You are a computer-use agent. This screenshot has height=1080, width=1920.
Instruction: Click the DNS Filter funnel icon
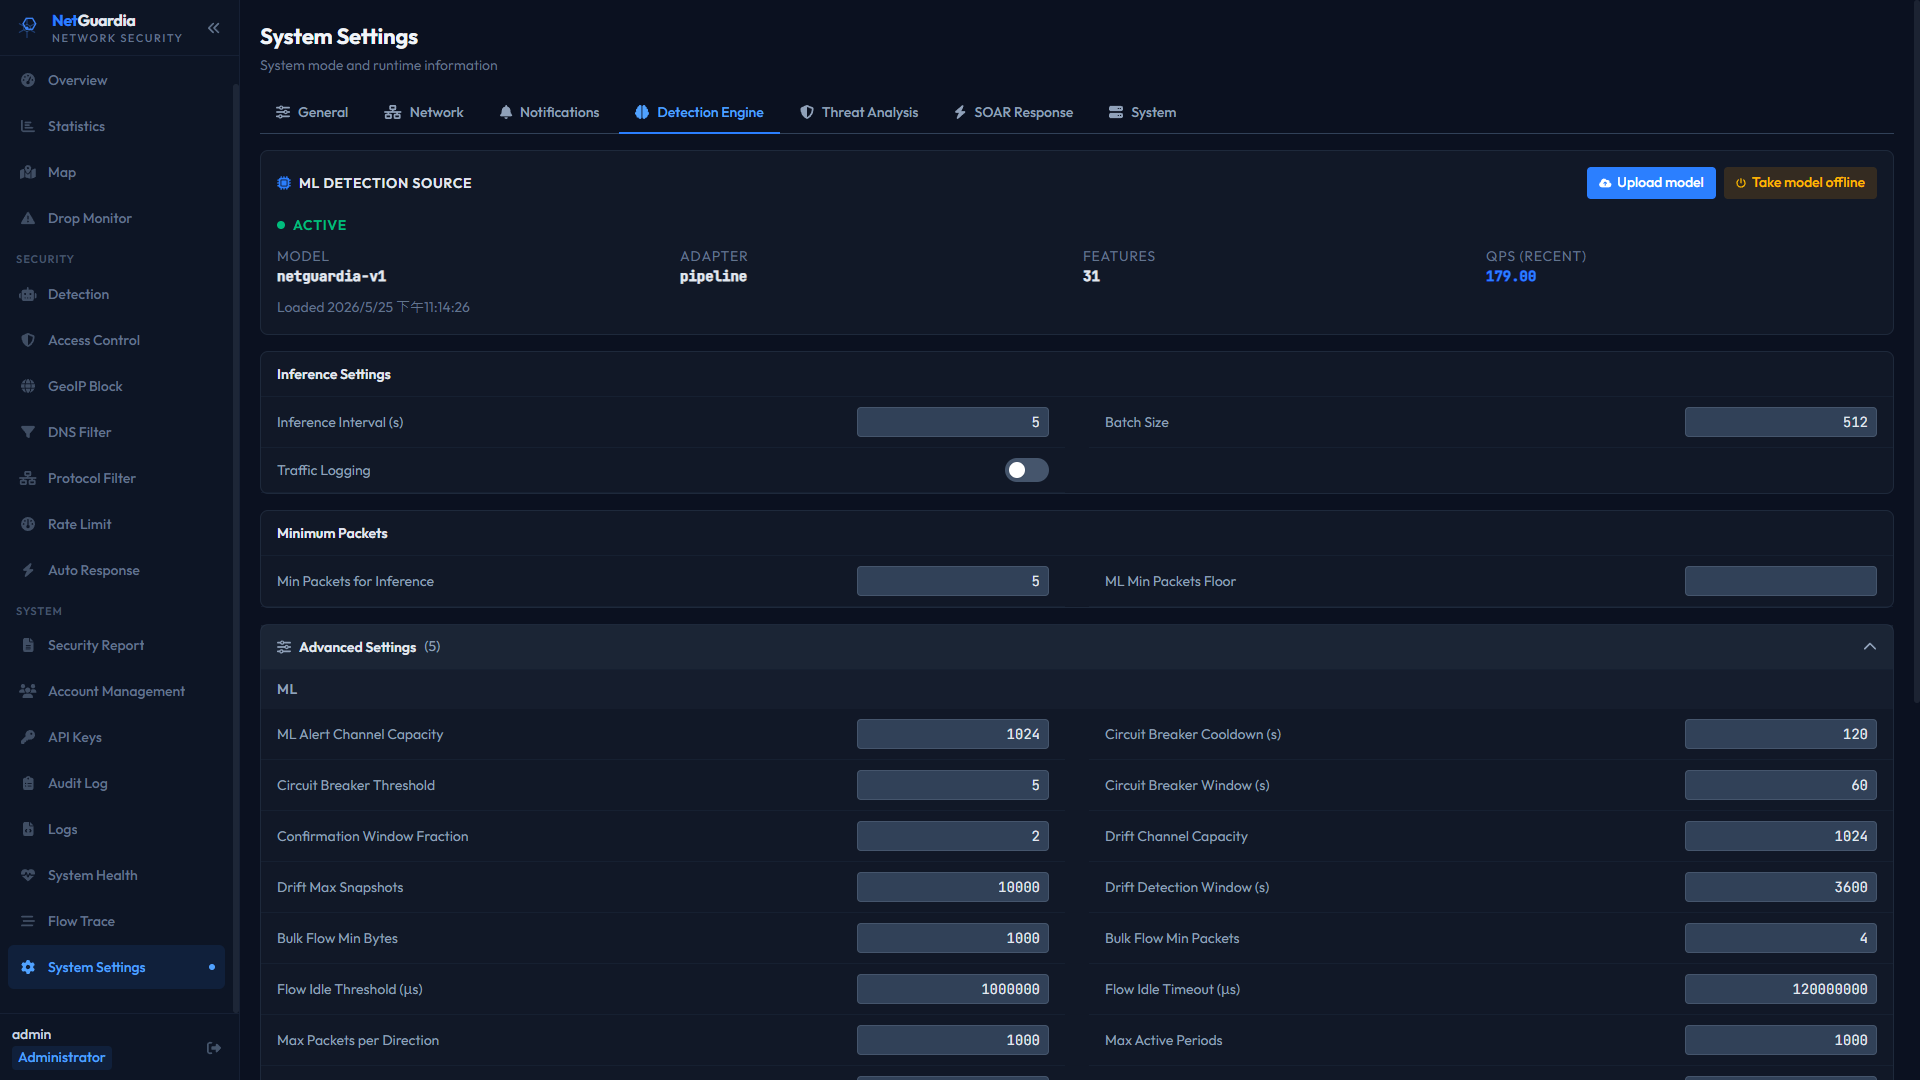(28, 432)
